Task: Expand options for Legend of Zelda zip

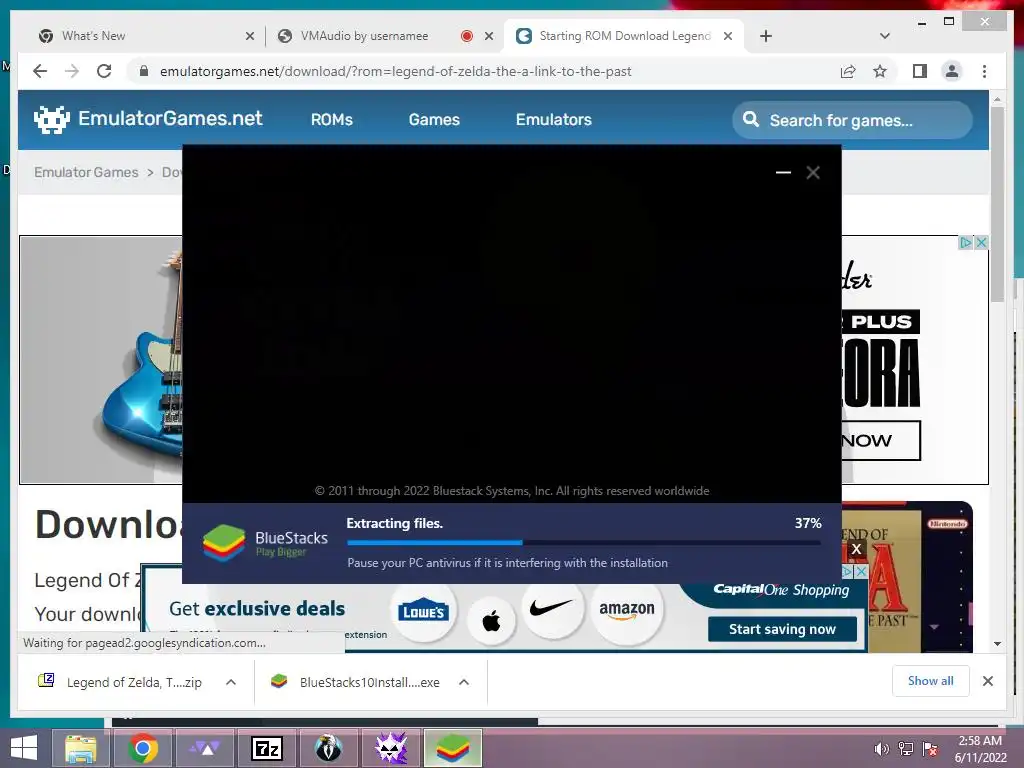Action: click(x=231, y=682)
